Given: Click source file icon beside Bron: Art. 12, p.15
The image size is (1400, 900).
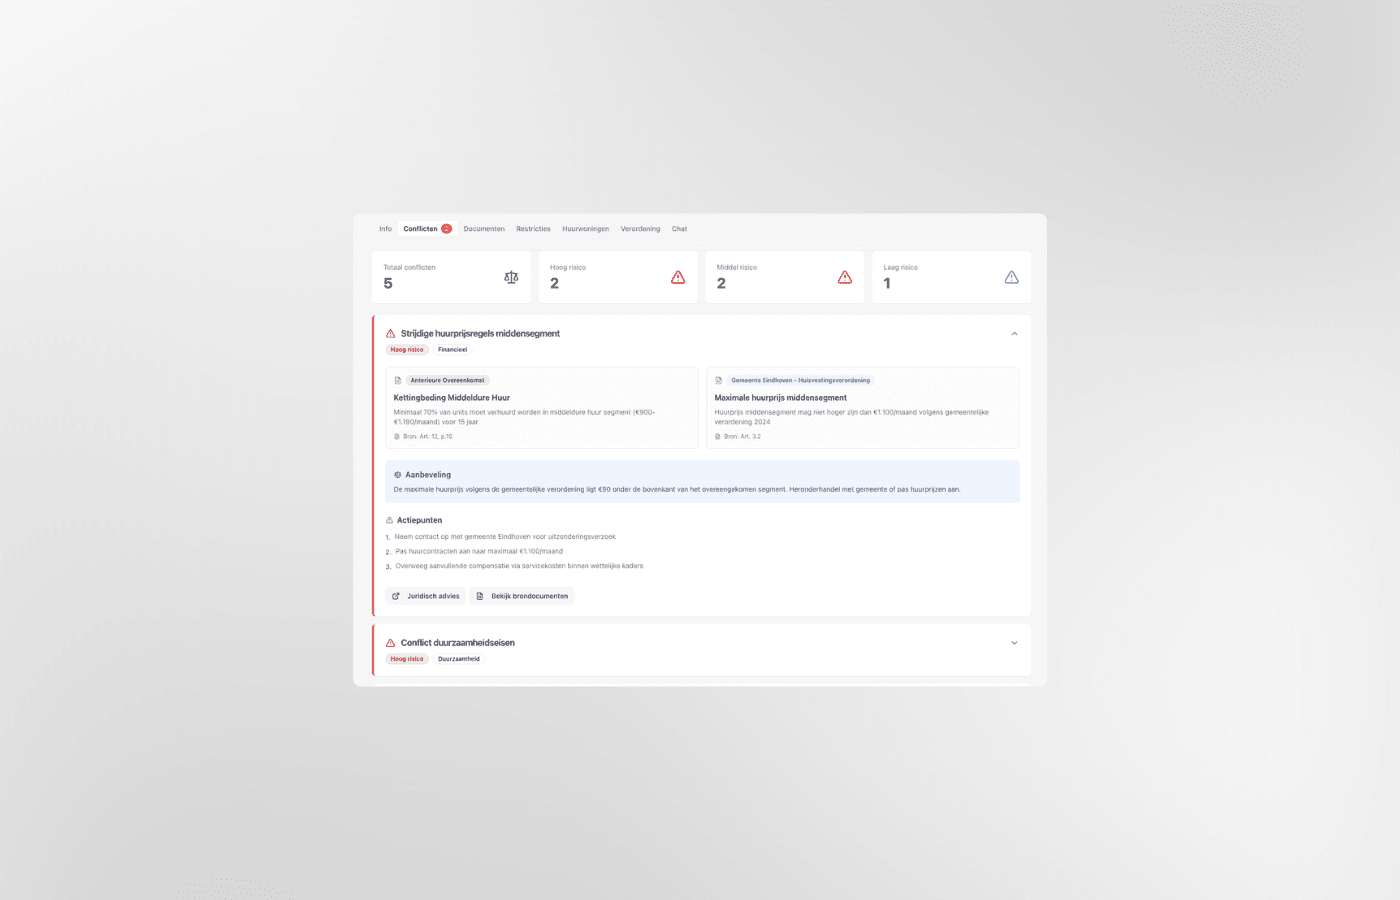Looking at the screenshot, I should 397,436.
